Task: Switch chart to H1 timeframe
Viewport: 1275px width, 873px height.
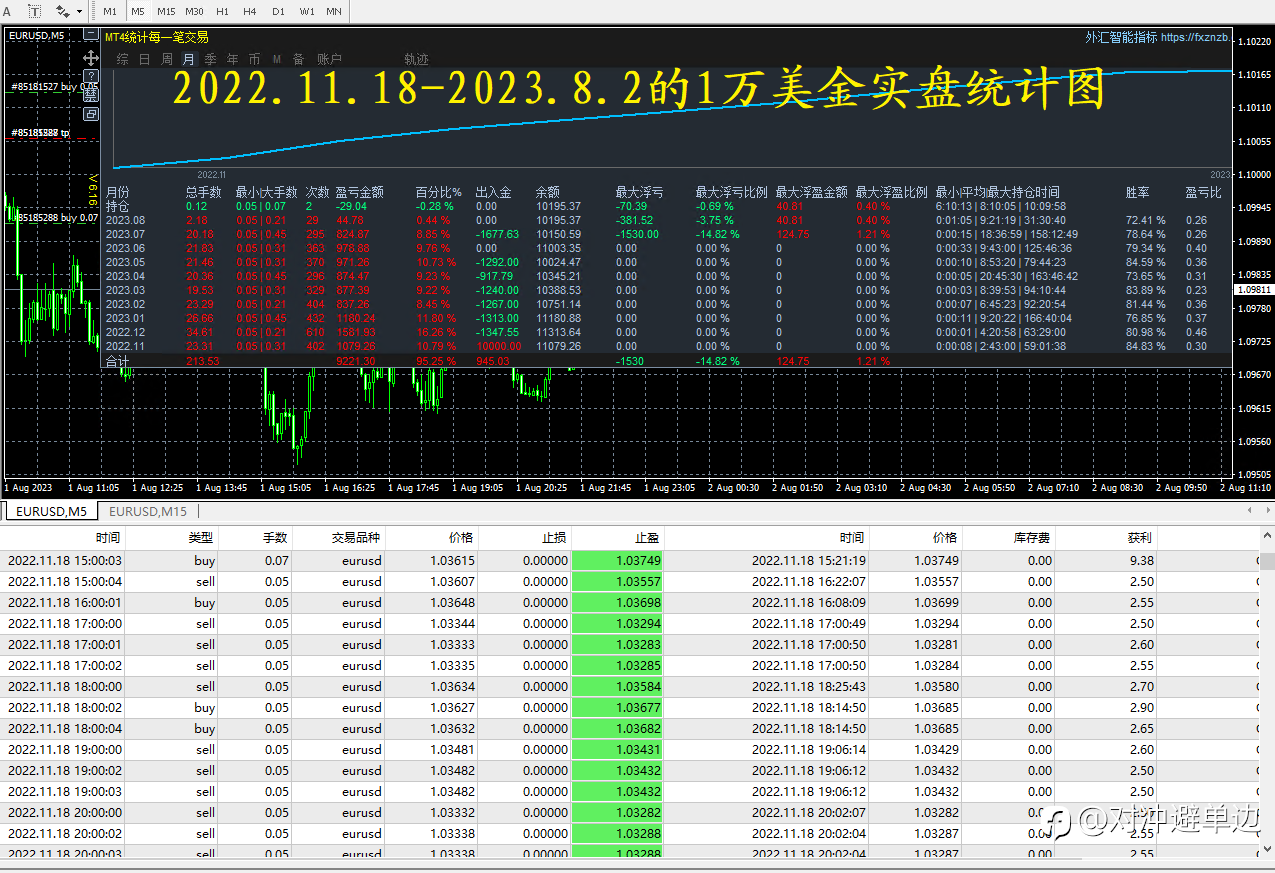Action: (x=222, y=12)
